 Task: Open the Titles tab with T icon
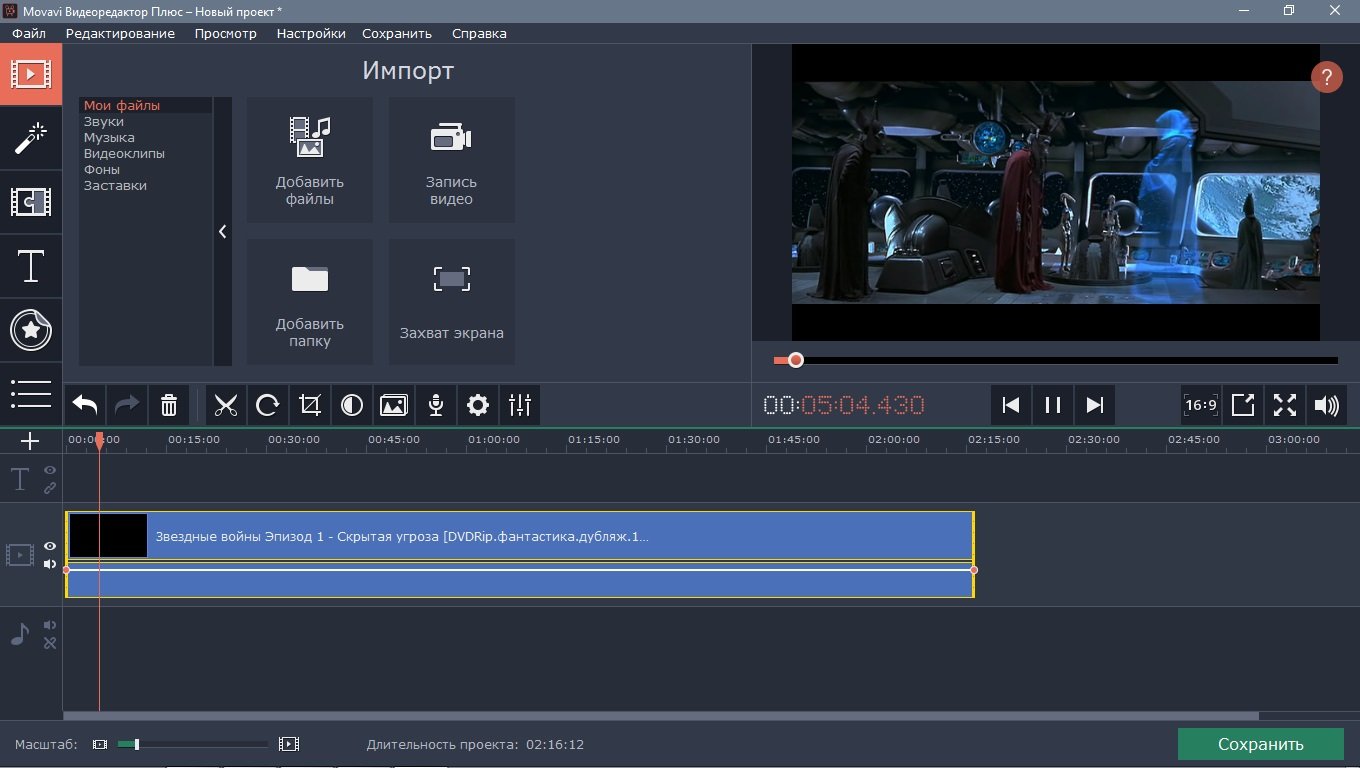31,267
